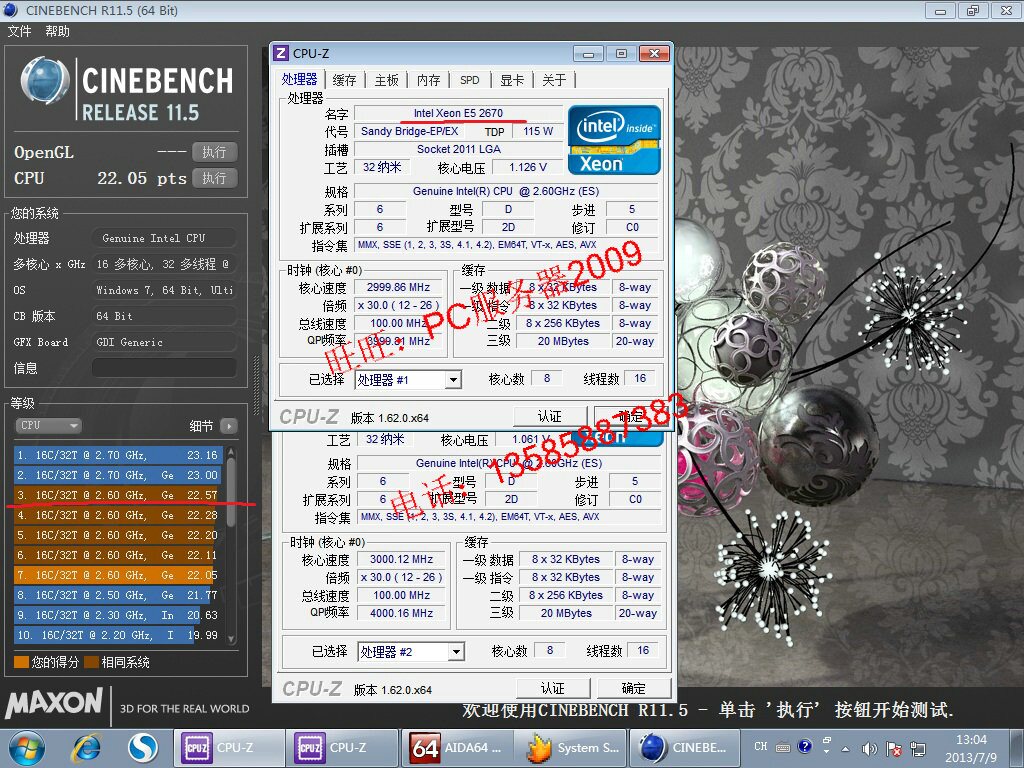Expand the 细节 details arrow

click(x=229, y=426)
